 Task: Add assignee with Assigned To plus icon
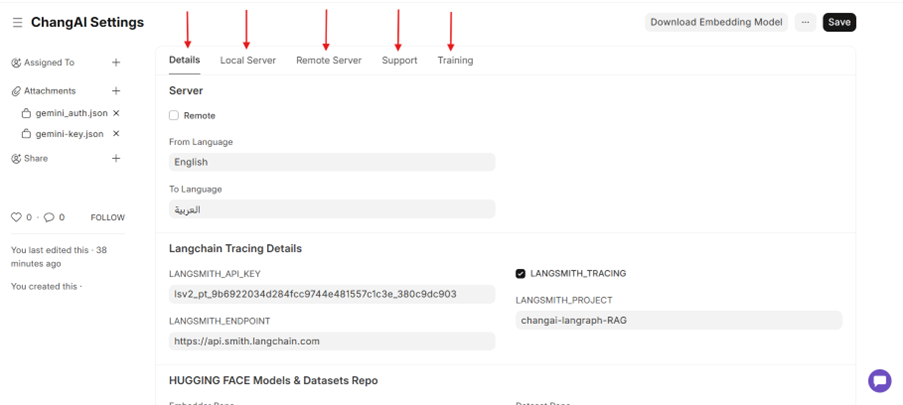pyautogui.click(x=116, y=63)
